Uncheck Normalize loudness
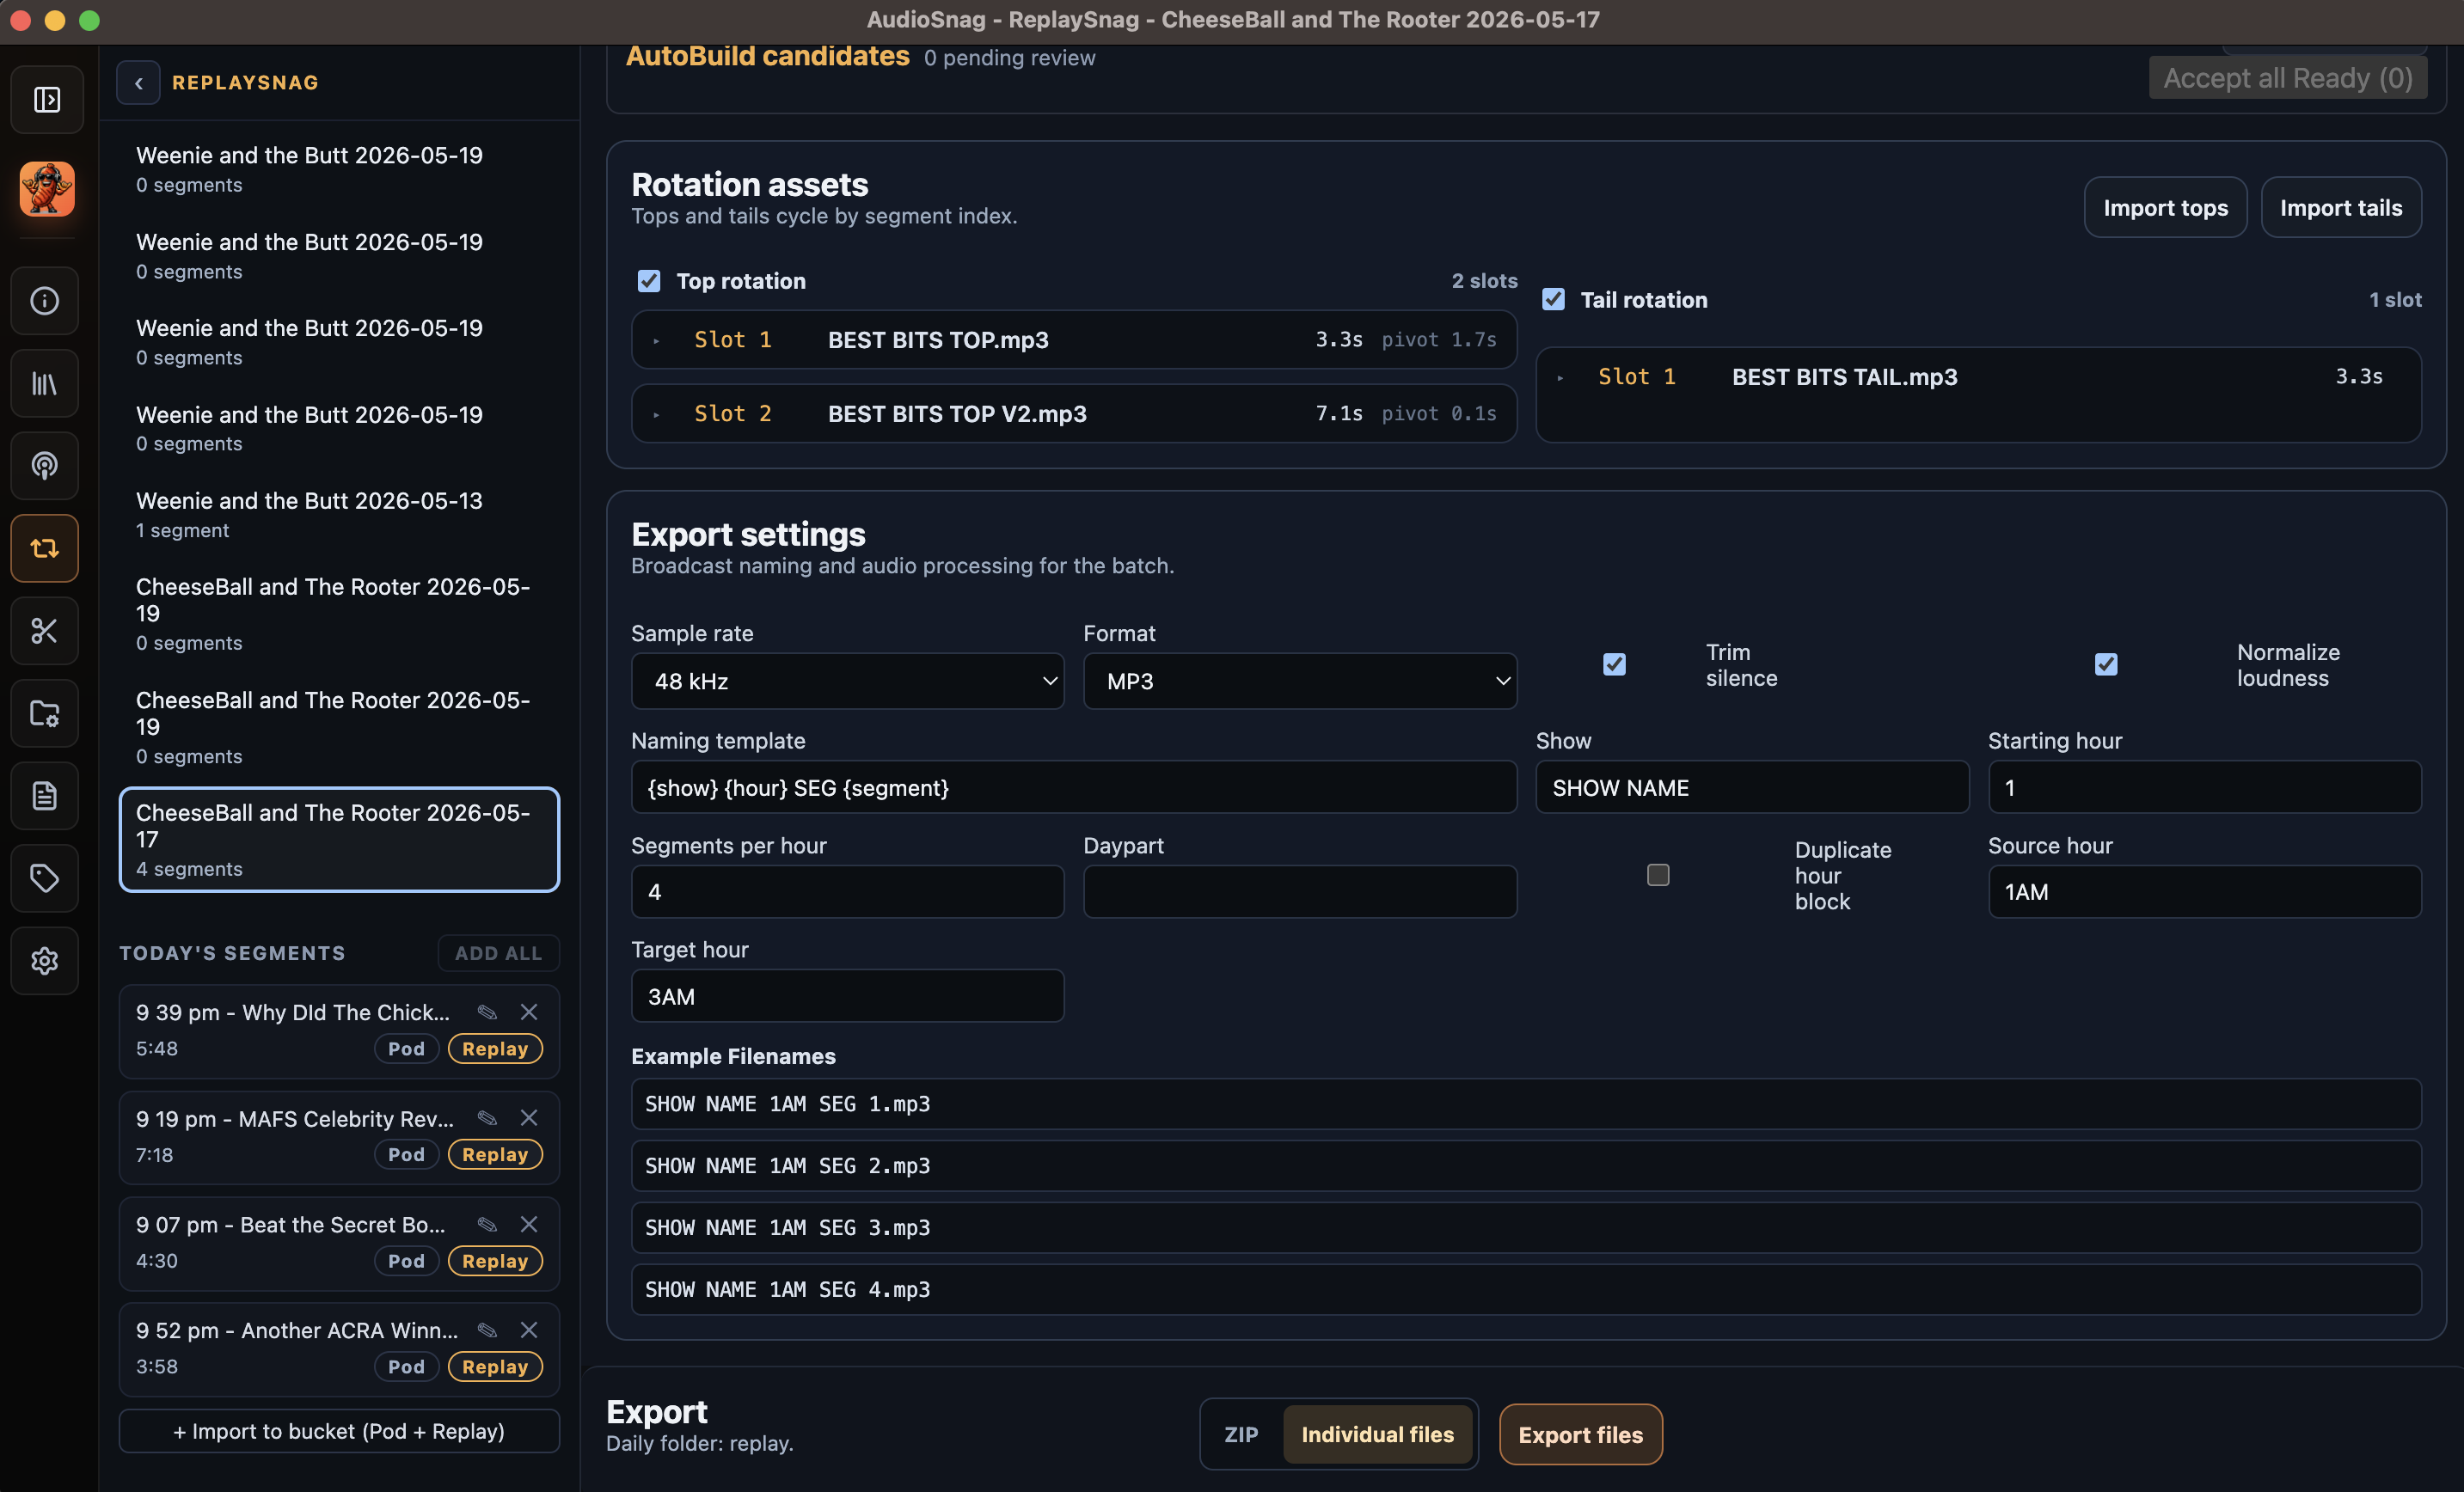 pyautogui.click(x=2106, y=664)
